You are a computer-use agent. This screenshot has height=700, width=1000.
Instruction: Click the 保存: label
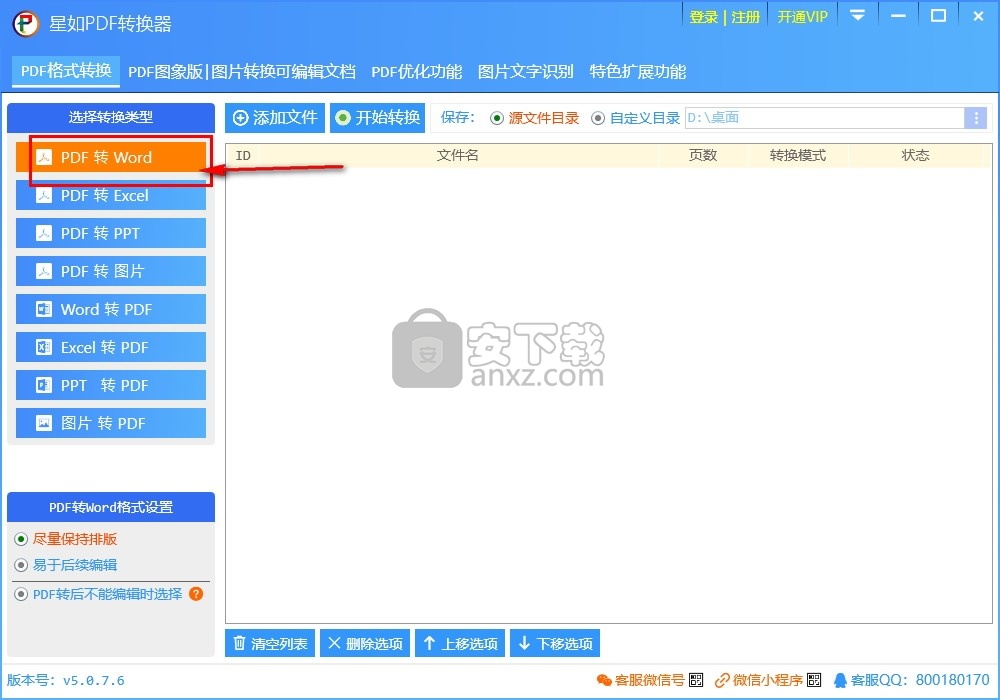coord(458,117)
